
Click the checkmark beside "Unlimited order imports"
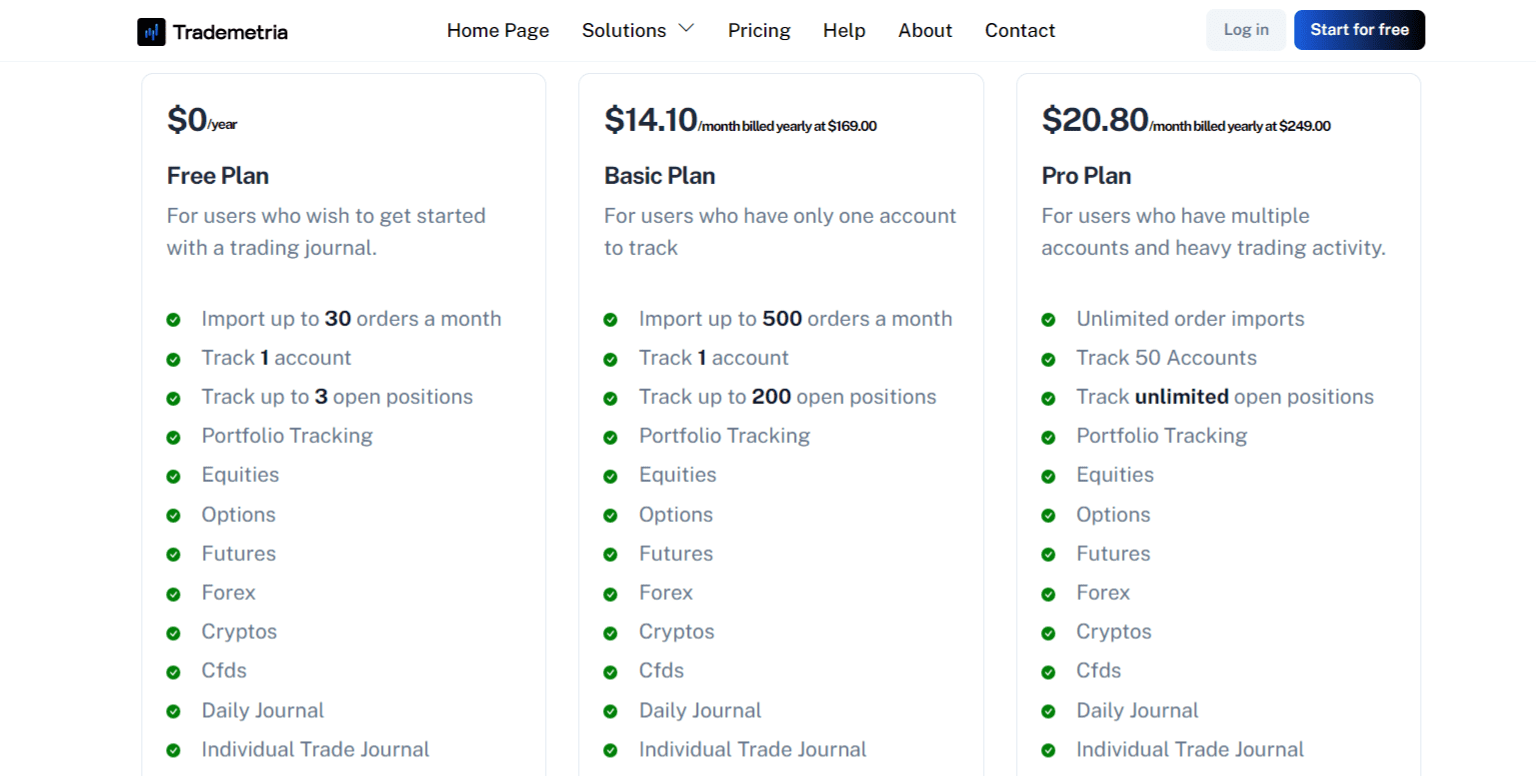1047,319
